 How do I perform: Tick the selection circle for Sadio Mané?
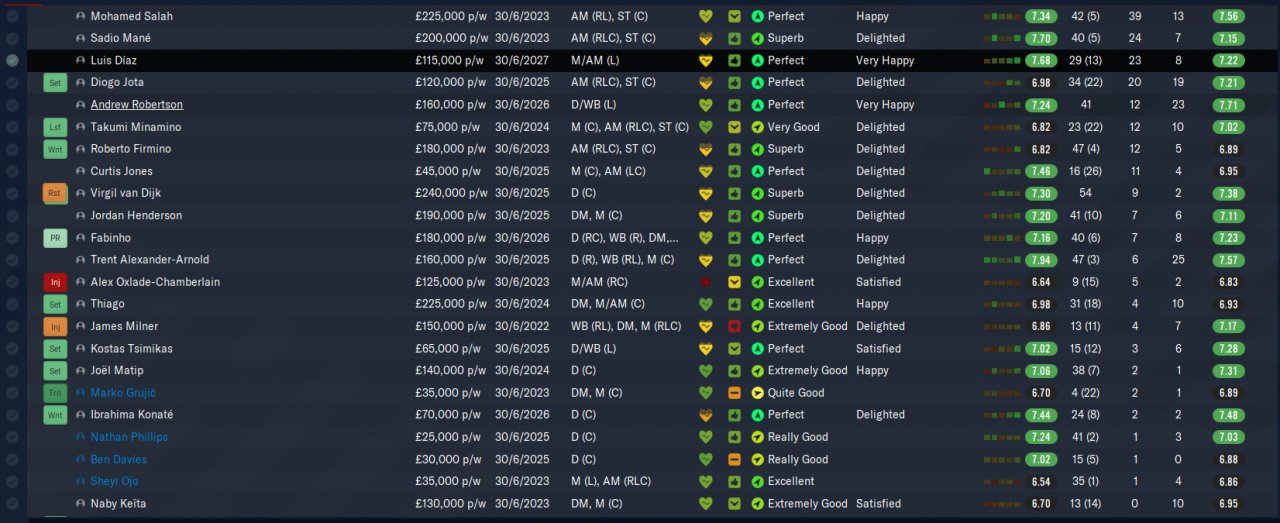[12, 39]
